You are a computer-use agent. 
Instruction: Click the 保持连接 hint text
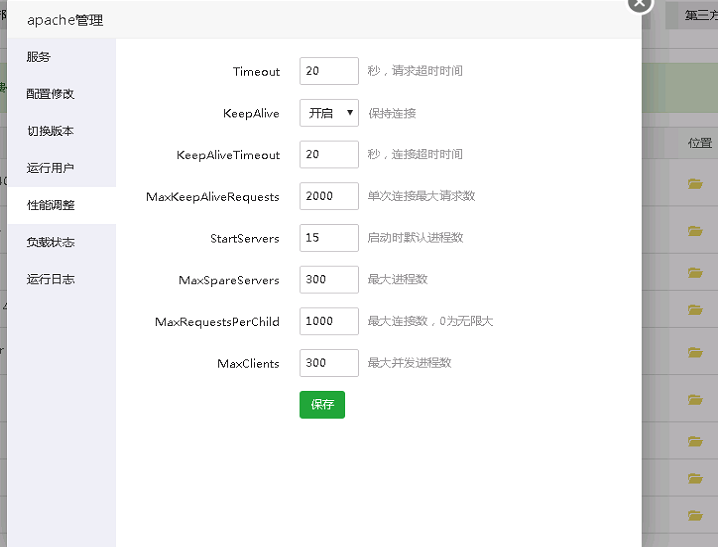click(392, 113)
